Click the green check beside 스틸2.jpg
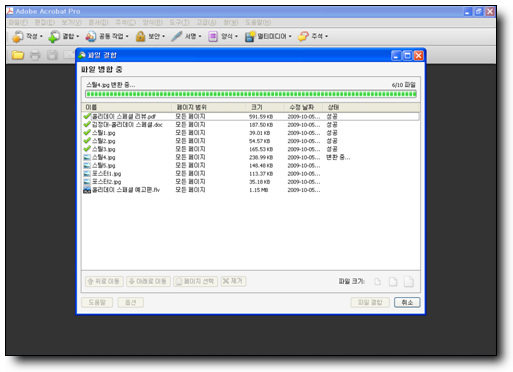The width and height of the screenshot is (513, 372). [87, 141]
